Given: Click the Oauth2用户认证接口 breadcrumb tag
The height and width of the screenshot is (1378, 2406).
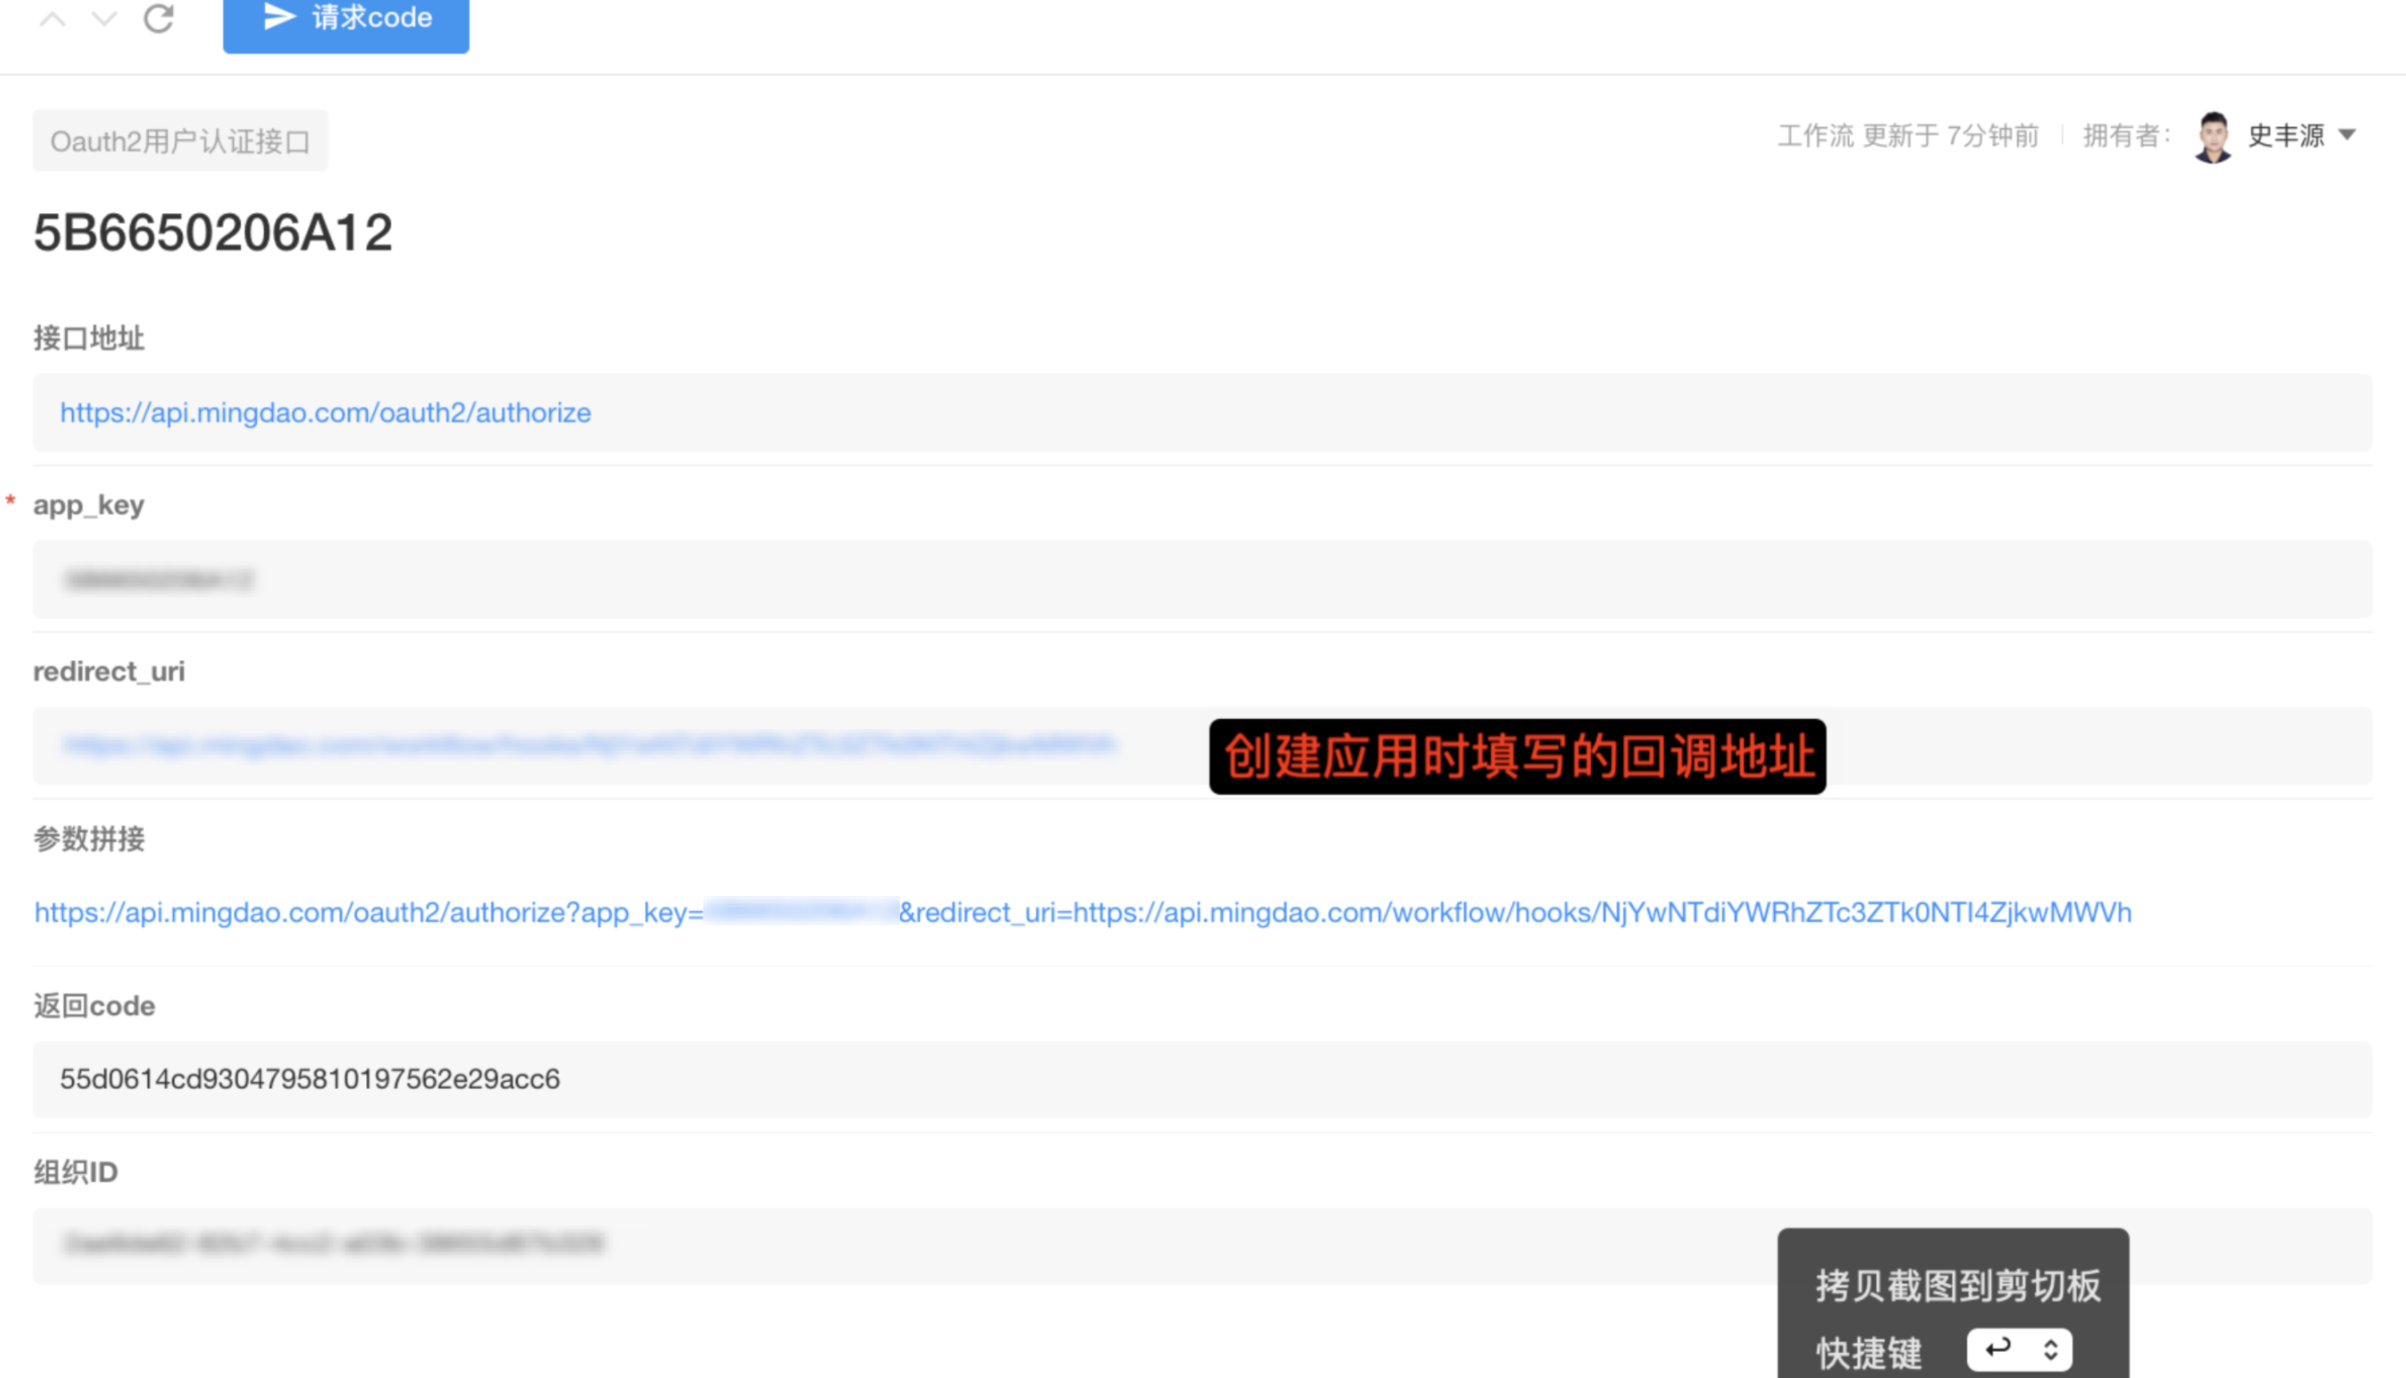Looking at the screenshot, I should (180, 141).
